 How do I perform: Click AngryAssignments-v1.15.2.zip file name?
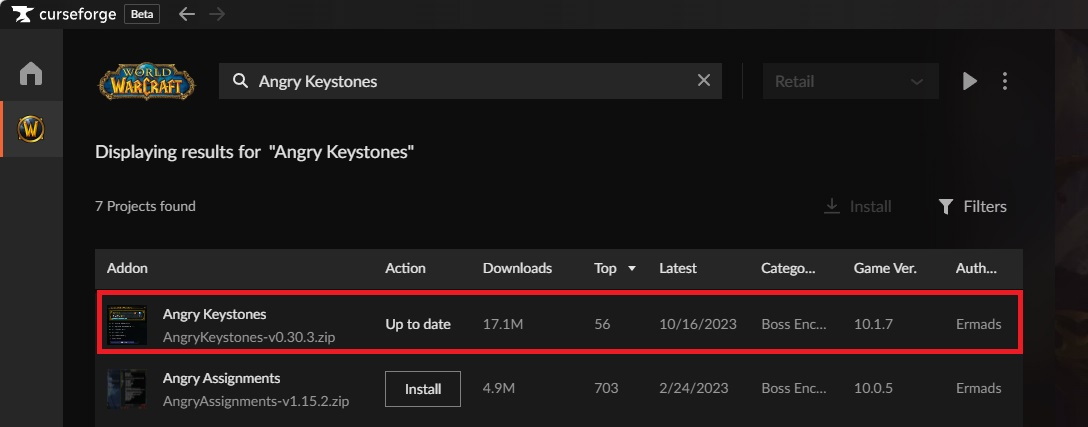[x=256, y=401]
